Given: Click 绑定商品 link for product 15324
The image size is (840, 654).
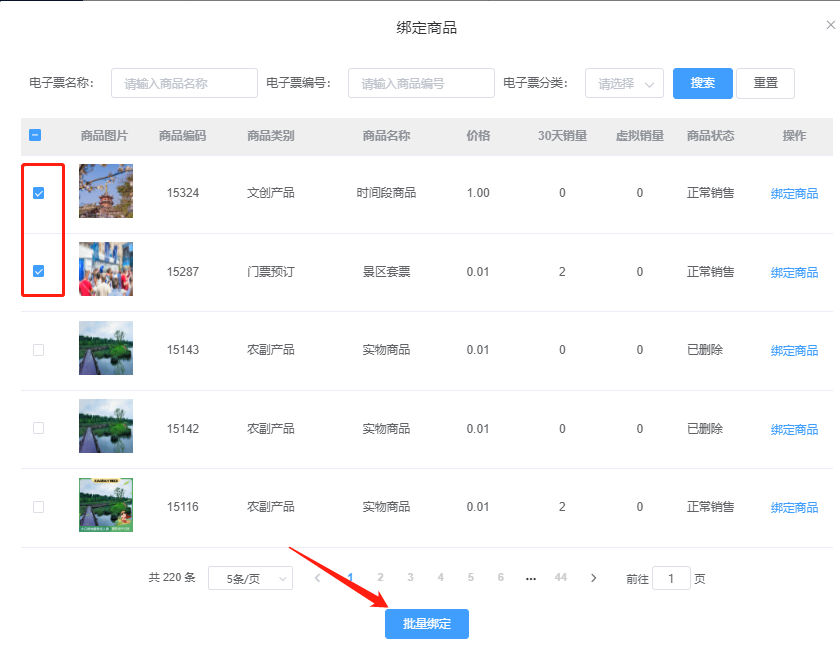Looking at the screenshot, I should coord(793,192).
